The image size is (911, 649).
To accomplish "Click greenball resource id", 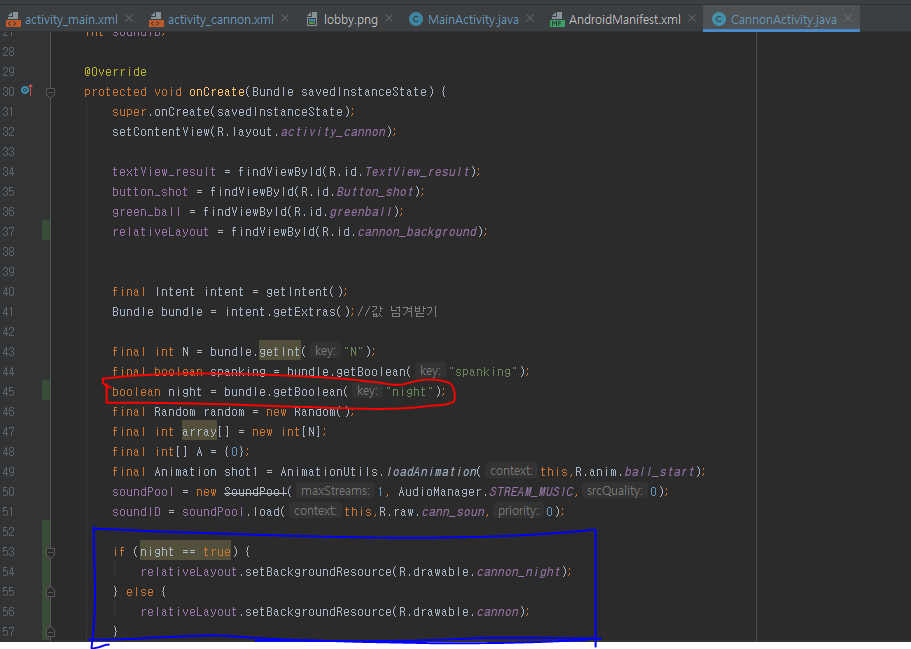I will coord(361,212).
